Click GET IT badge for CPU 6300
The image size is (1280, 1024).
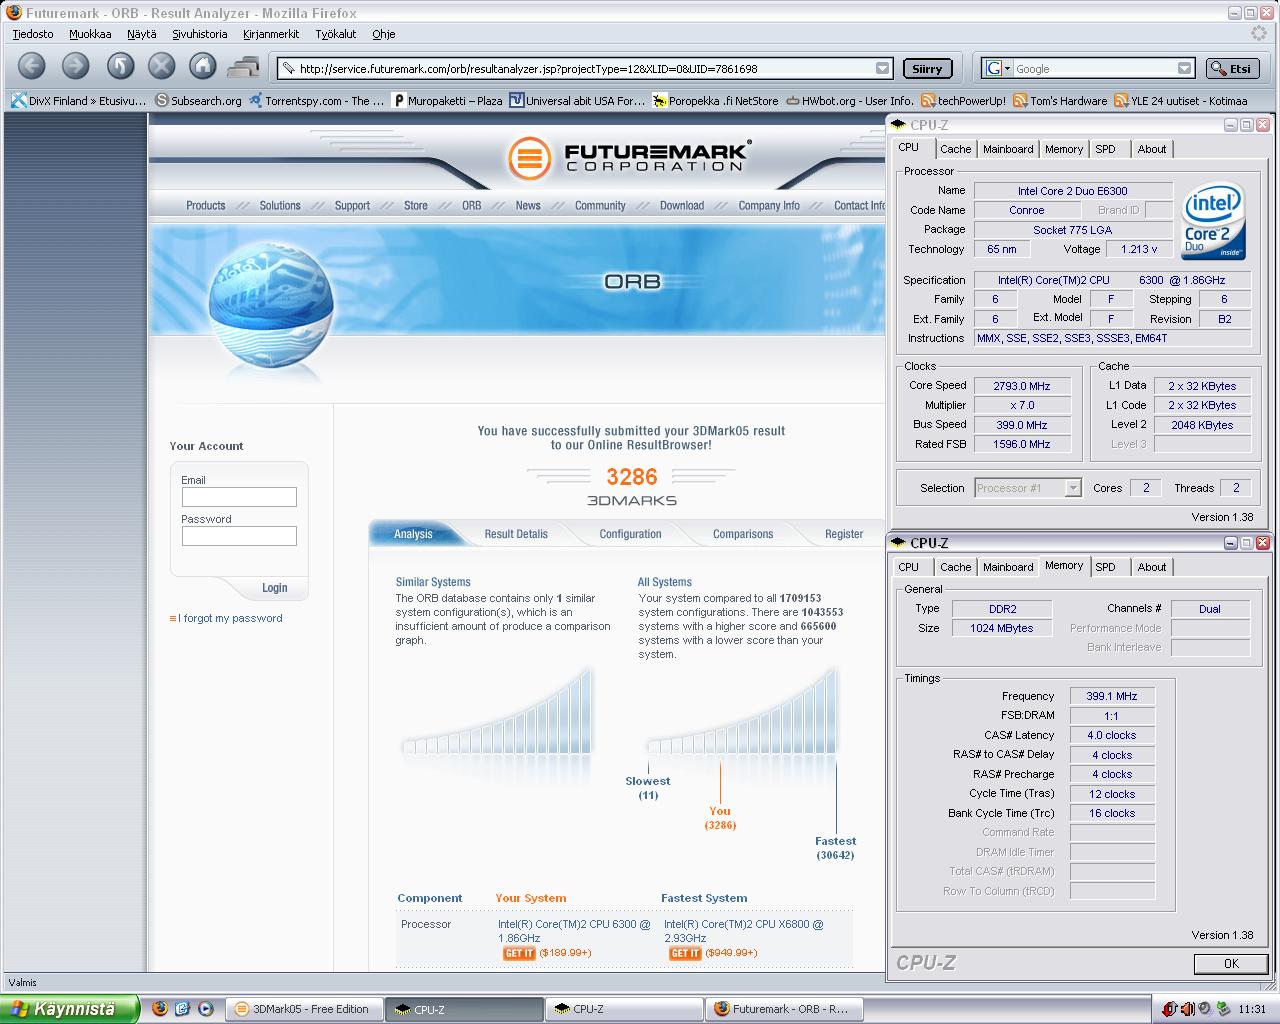click(x=518, y=954)
